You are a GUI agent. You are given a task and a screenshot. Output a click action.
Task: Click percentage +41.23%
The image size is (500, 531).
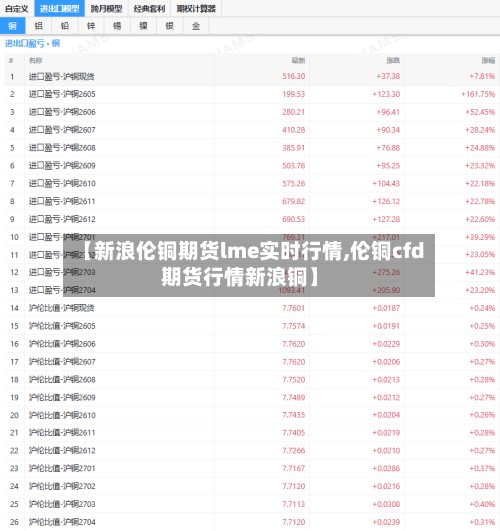pyautogui.click(x=480, y=272)
